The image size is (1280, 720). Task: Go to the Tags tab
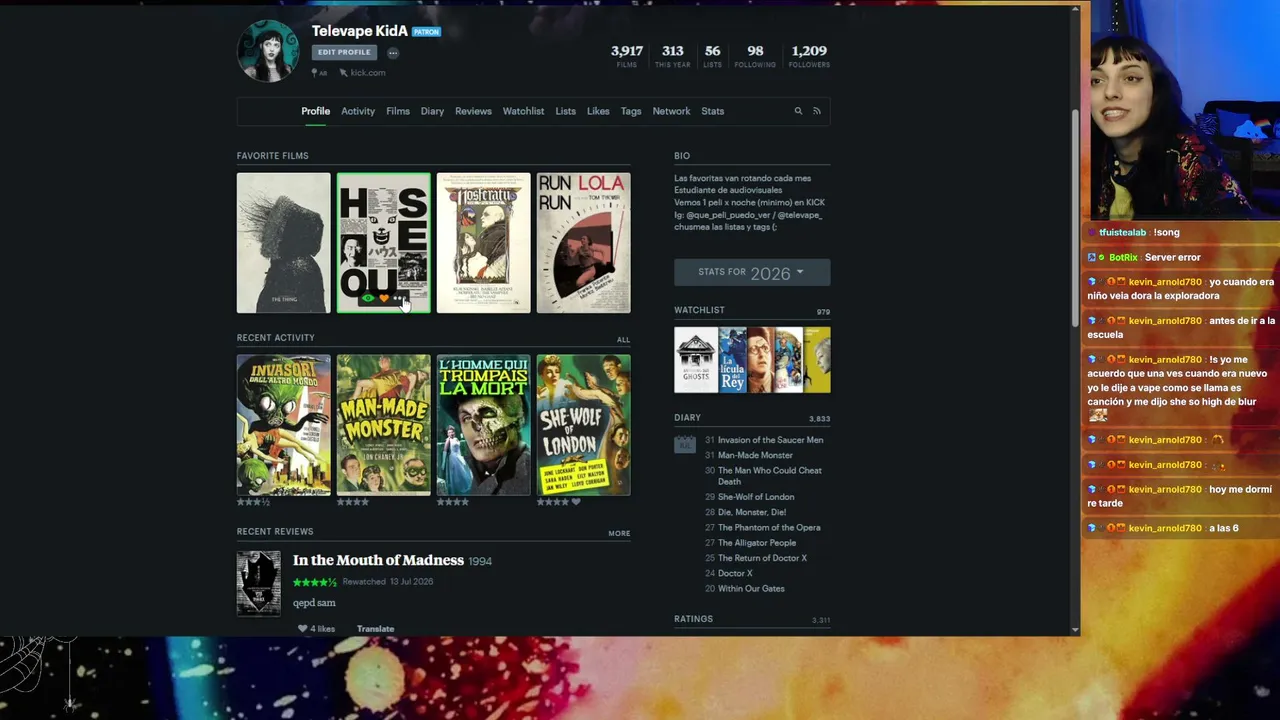tap(631, 111)
